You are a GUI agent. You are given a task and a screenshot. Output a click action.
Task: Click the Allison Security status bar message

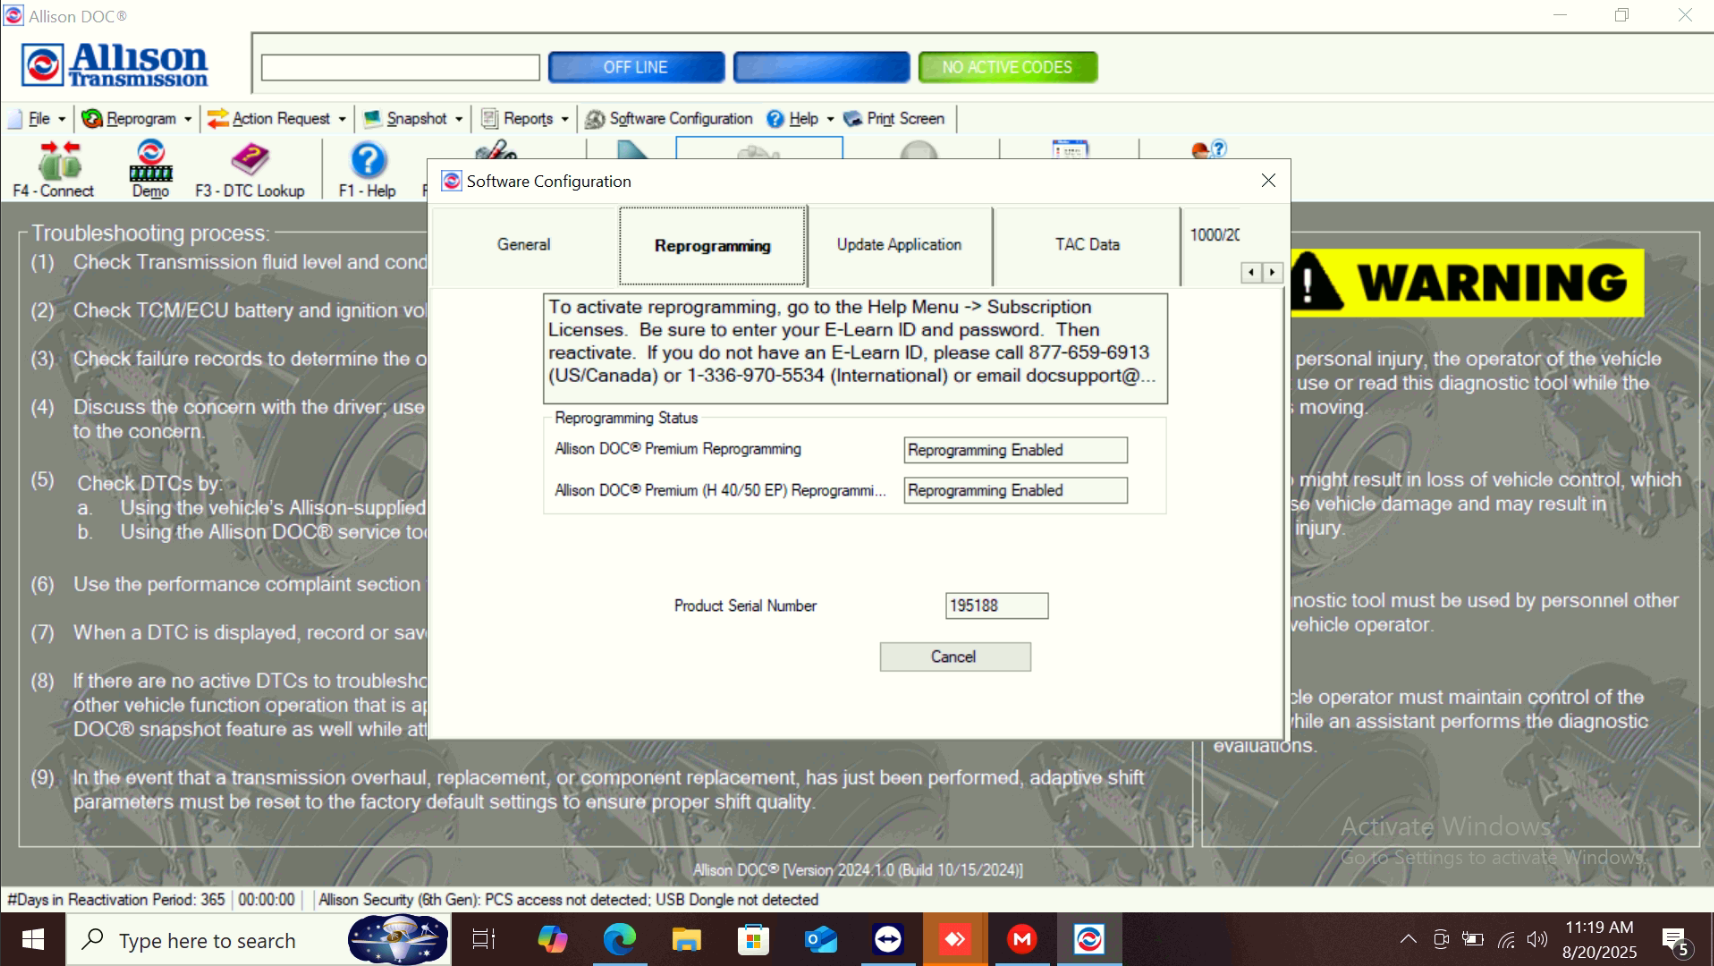(x=568, y=900)
